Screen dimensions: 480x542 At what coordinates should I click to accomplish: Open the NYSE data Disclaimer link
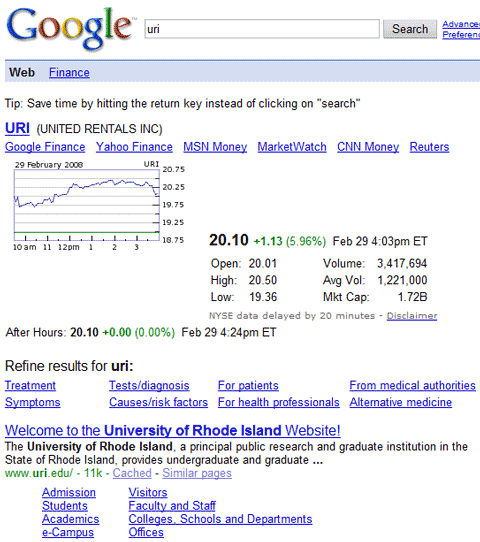412,316
